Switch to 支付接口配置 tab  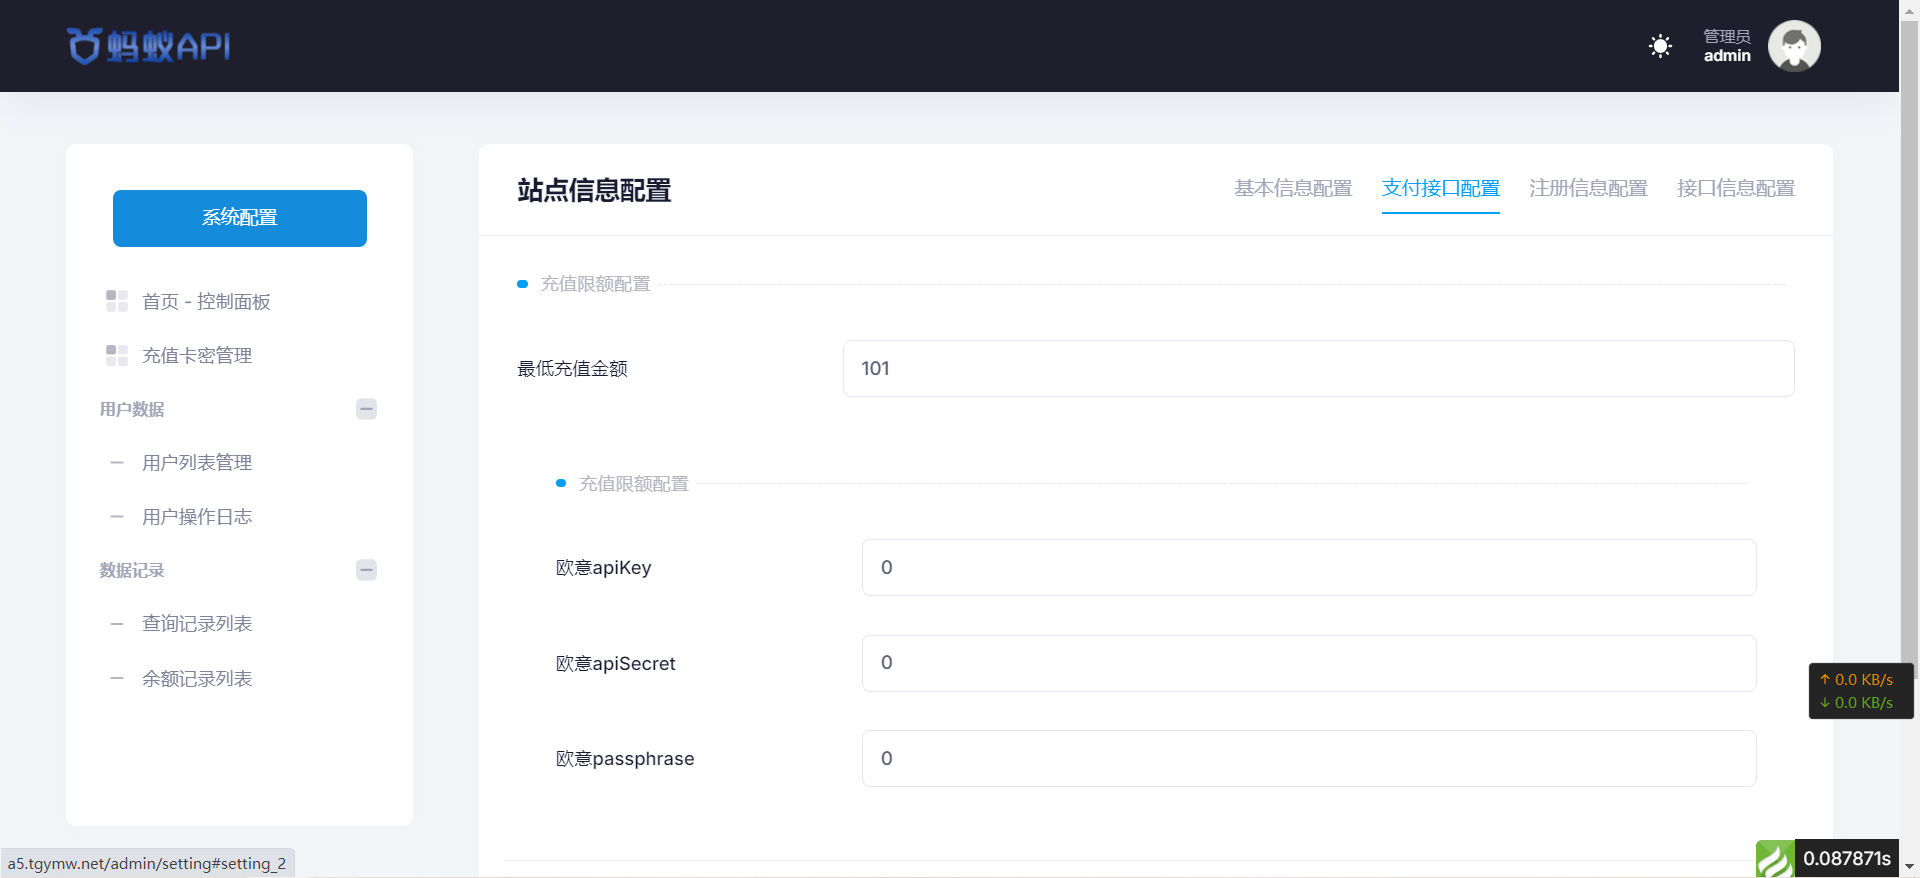click(x=1441, y=188)
